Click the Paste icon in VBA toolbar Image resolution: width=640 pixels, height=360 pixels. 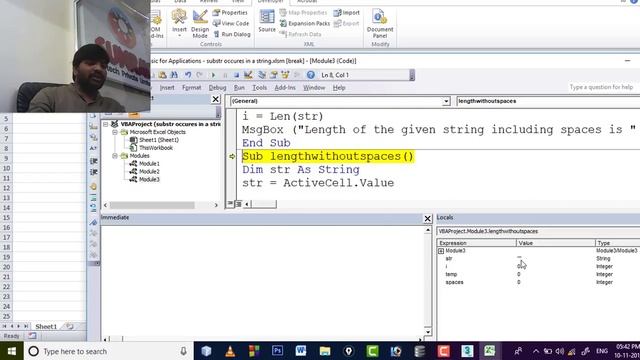pyautogui.click(x=162, y=75)
